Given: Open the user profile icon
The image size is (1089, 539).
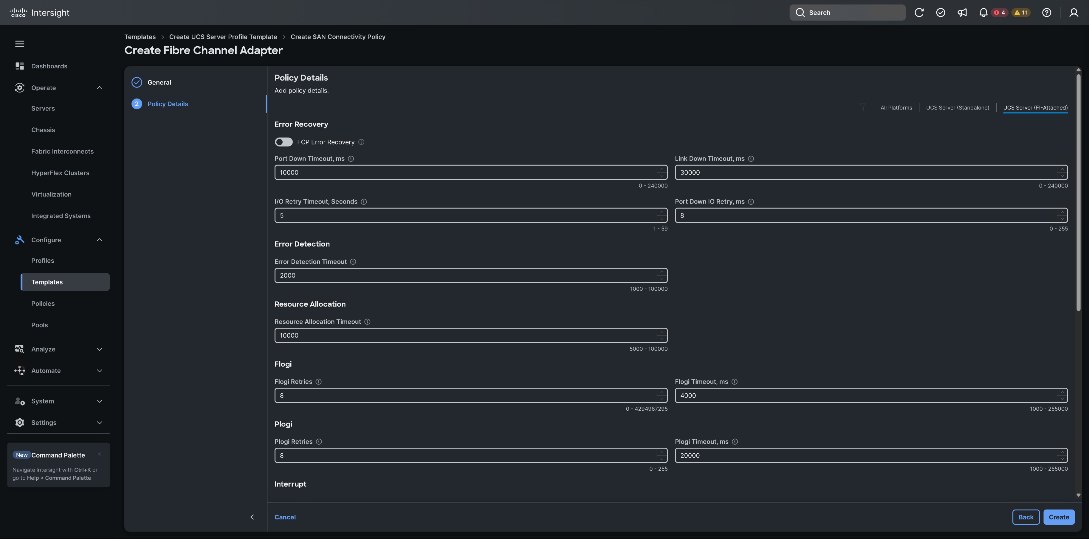Looking at the screenshot, I should click(x=1074, y=13).
